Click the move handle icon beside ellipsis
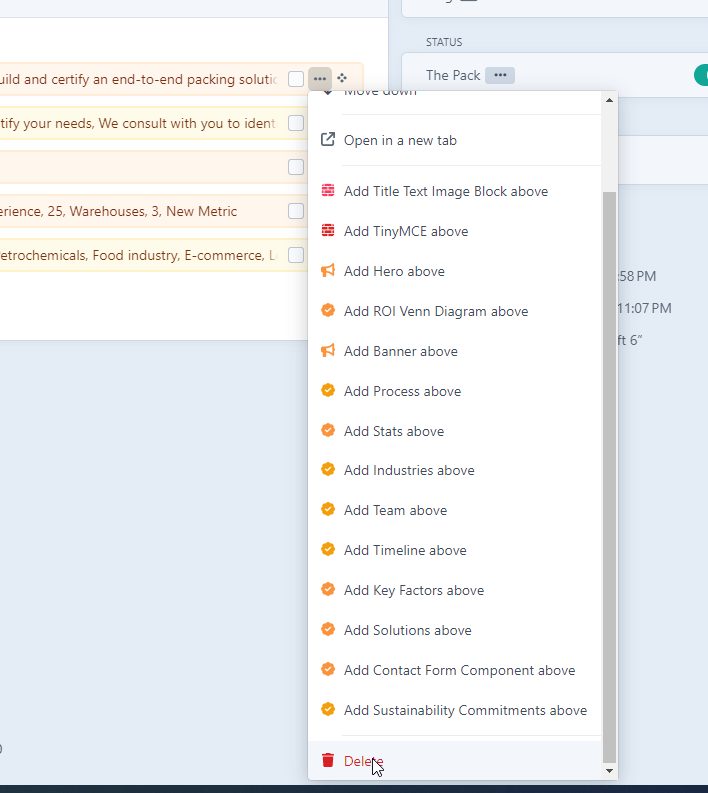This screenshot has height=793, width=708. click(342, 78)
